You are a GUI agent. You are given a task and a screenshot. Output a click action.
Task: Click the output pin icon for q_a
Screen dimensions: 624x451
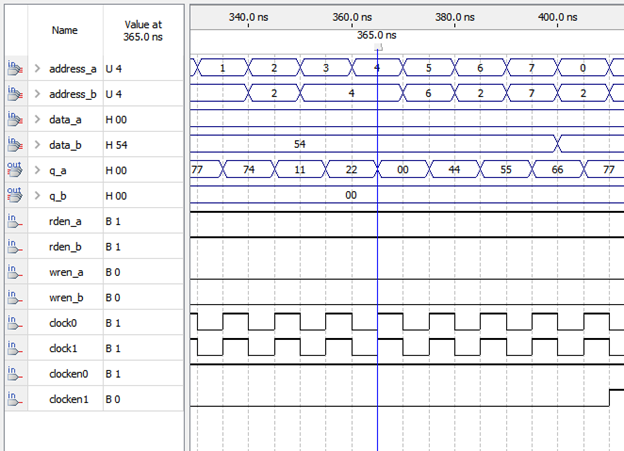pyautogui.click(x=16, y=171)
